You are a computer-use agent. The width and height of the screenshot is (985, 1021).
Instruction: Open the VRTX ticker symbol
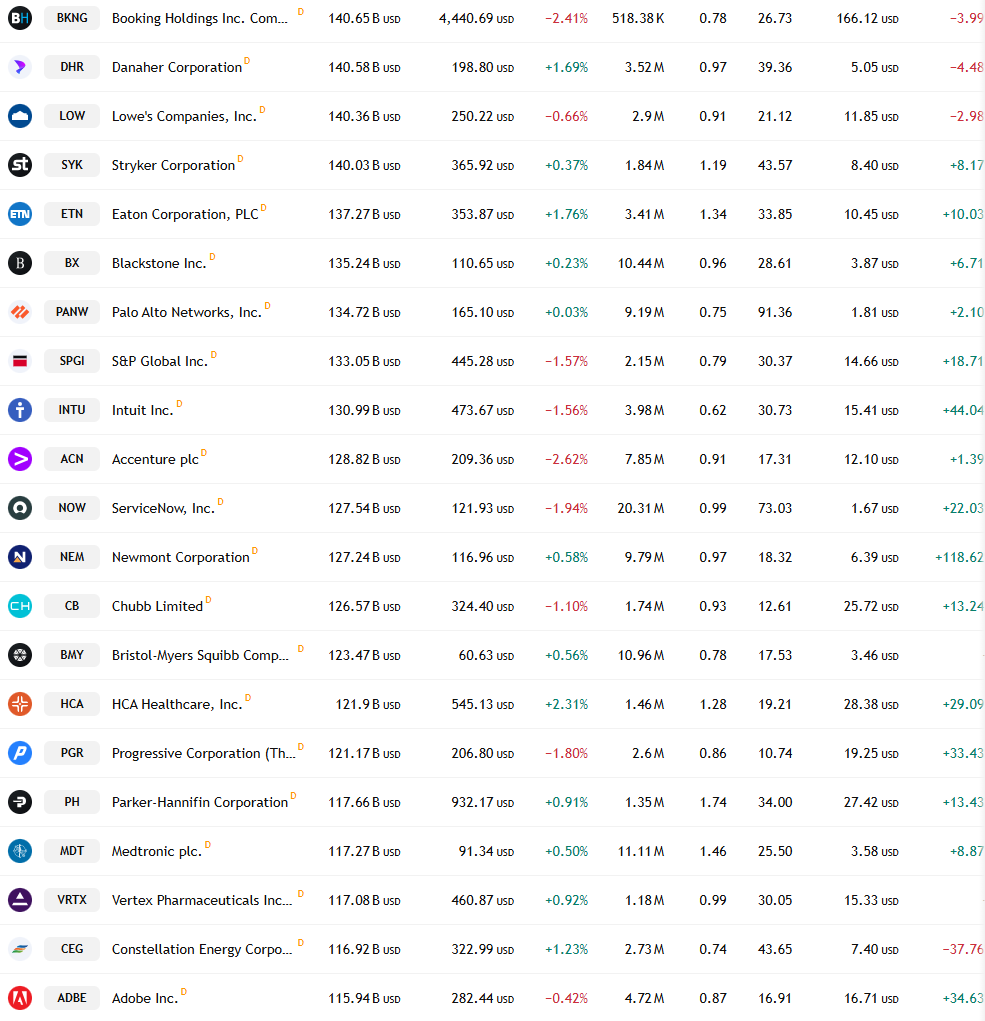click(x=72, y=900)
